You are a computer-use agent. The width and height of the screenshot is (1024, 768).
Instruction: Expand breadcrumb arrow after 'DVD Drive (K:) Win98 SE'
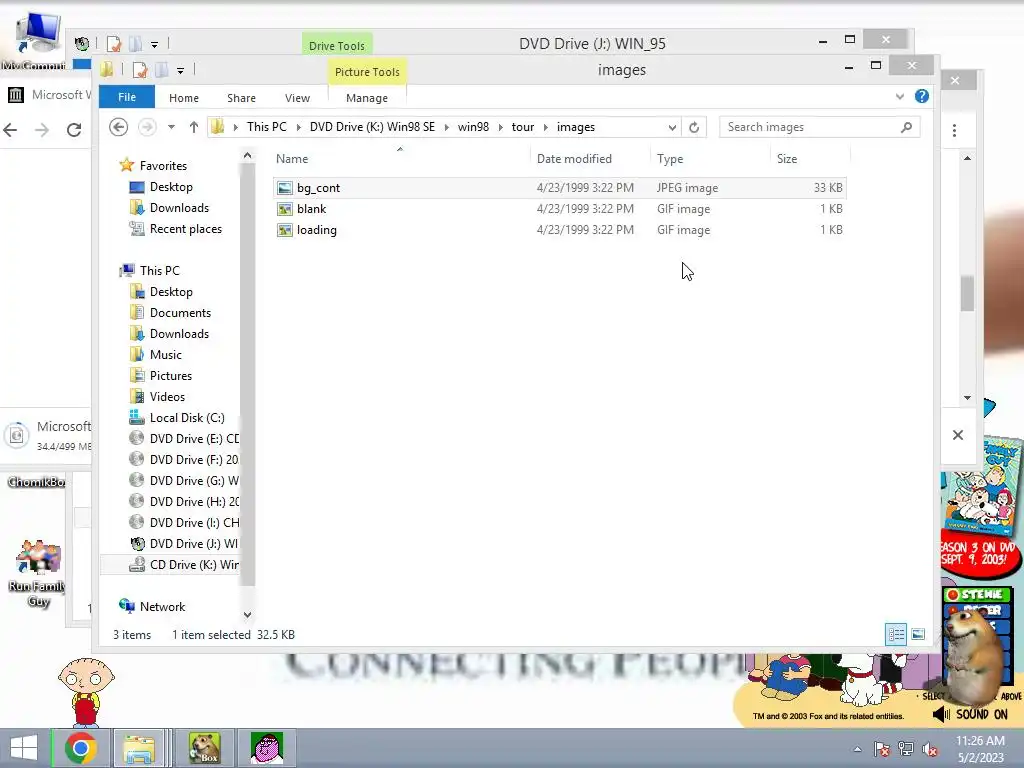[447, 127]
